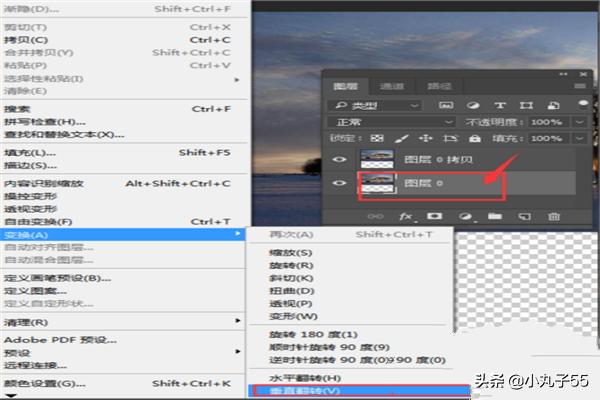
Task: Add layer mask icon
Action: pos(434,216)
